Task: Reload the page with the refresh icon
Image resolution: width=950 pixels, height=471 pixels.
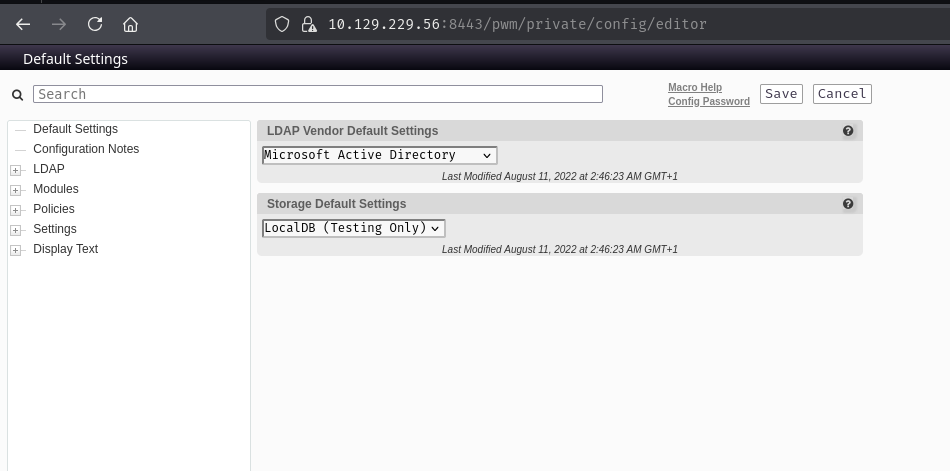Action: (95, 24)
